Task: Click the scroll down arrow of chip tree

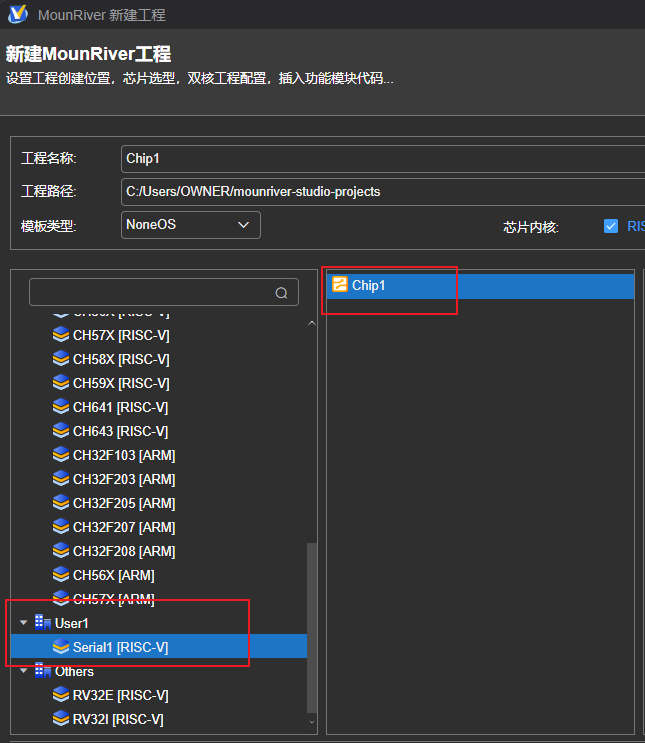Action: tap(312, 722)
